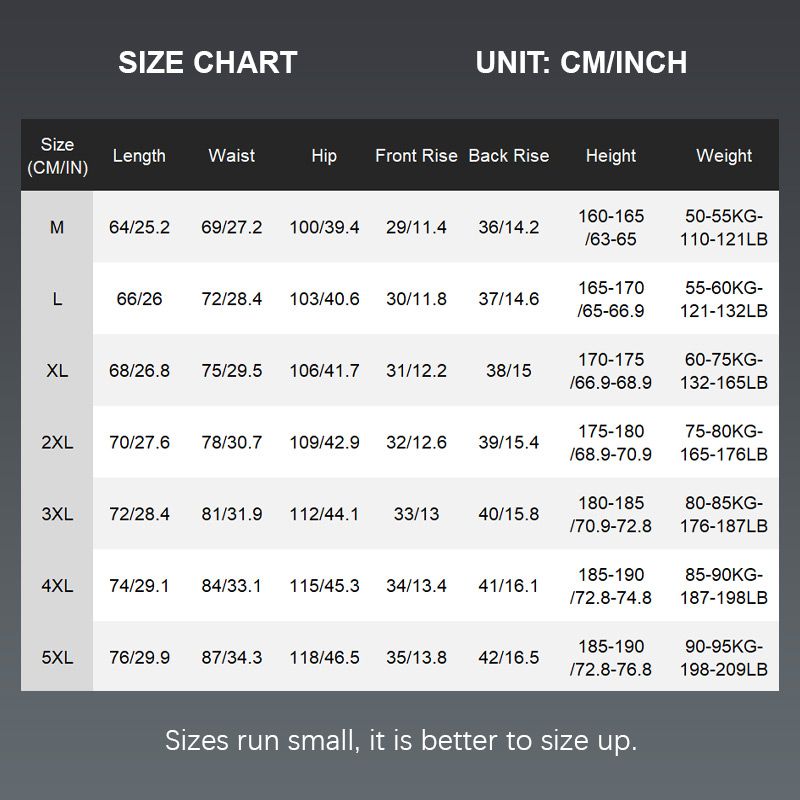Screen dimensions: 800x800
Task: Click the "Sizes run small" note
Action: click(400, 741)
